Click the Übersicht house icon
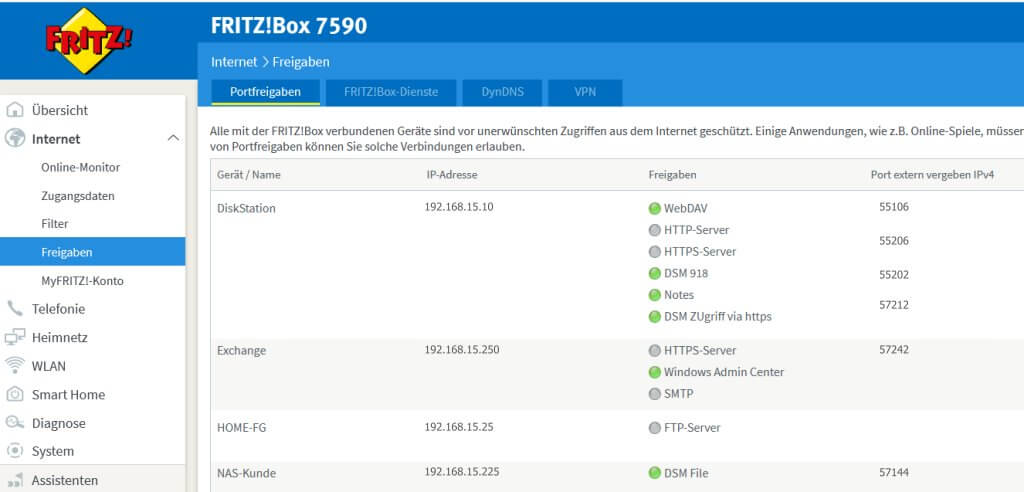 click(x=14, y=110)
